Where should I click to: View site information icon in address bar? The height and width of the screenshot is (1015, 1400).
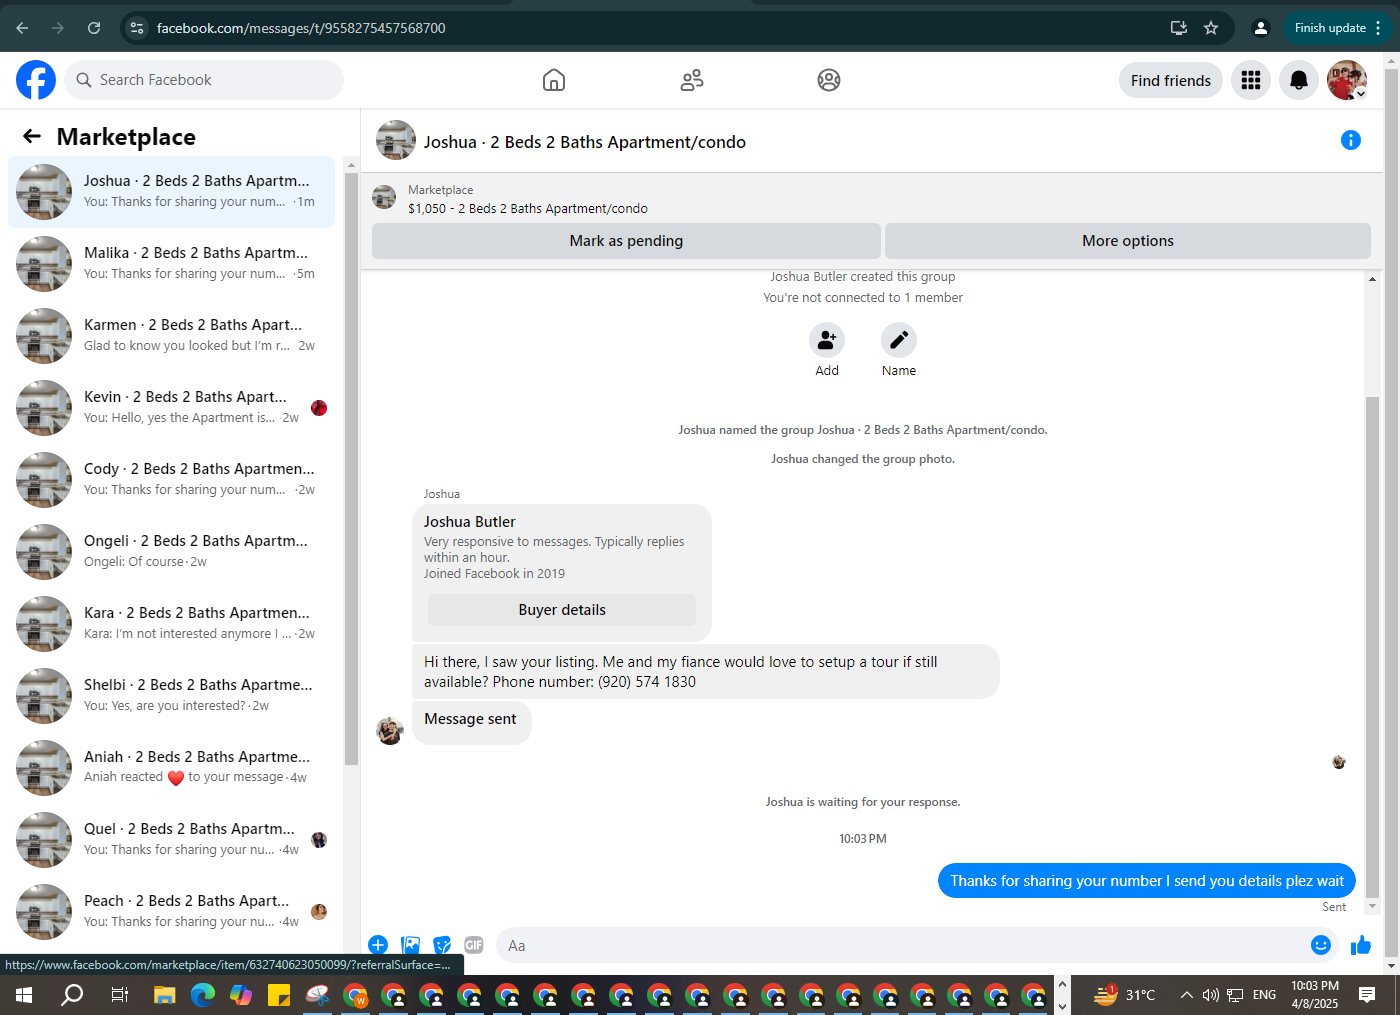pyautogui.click(x=138, y=28)
